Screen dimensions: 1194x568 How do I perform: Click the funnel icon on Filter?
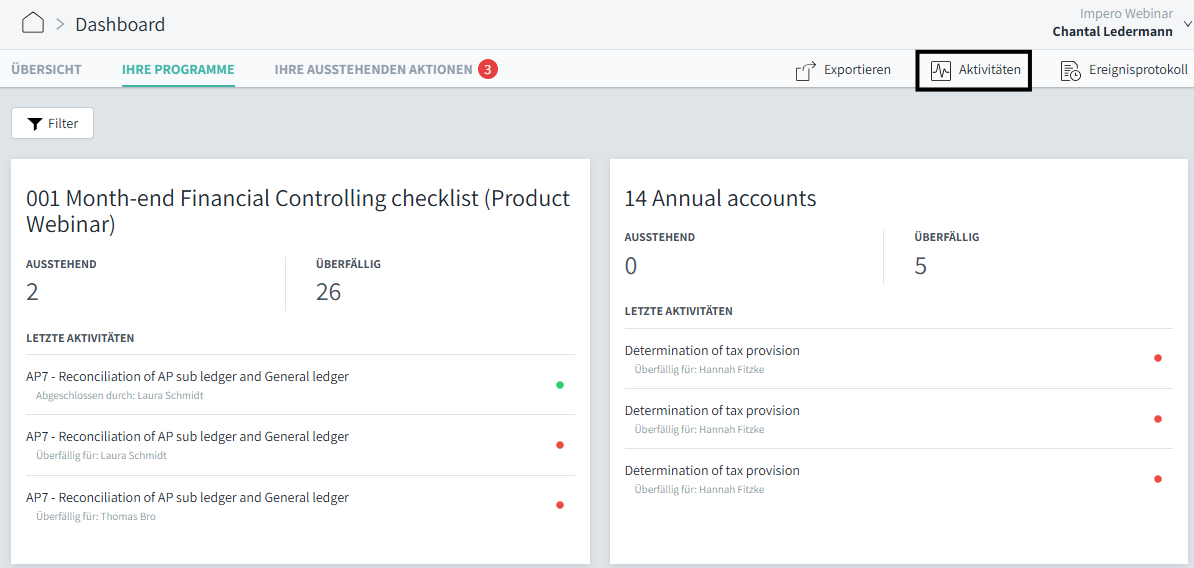click(x=35, y=124)
